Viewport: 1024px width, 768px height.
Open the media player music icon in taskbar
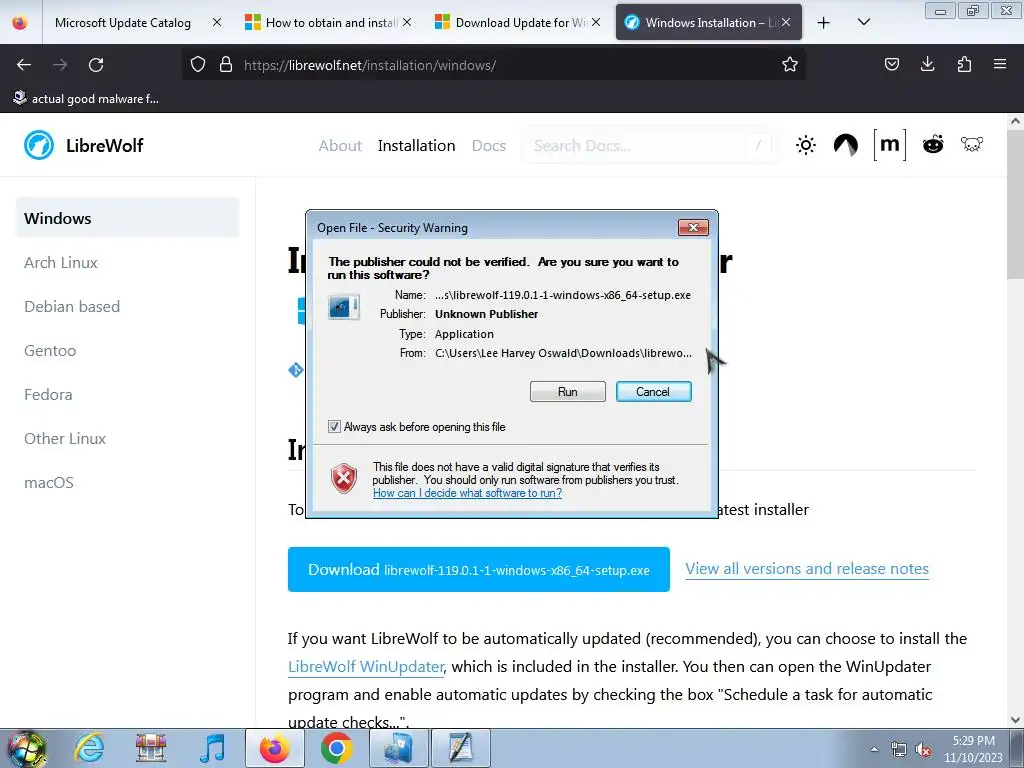coord(212,748)
